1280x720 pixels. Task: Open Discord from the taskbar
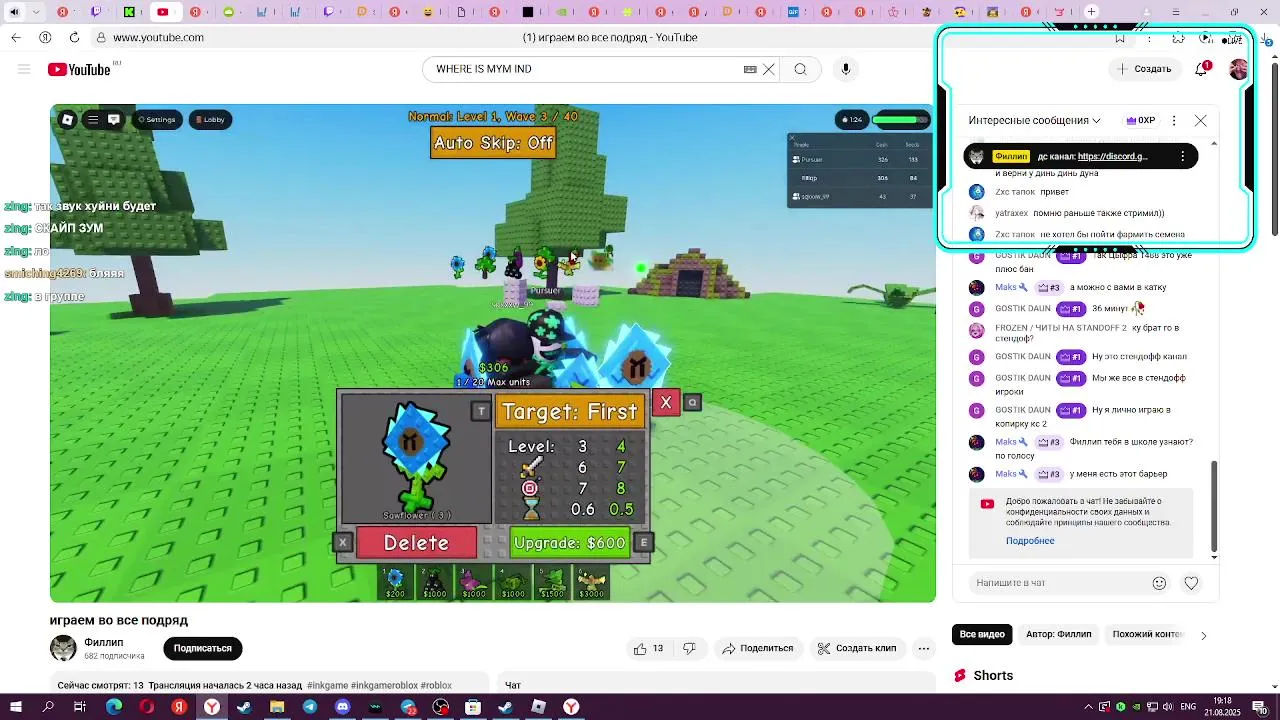point(343,707)
